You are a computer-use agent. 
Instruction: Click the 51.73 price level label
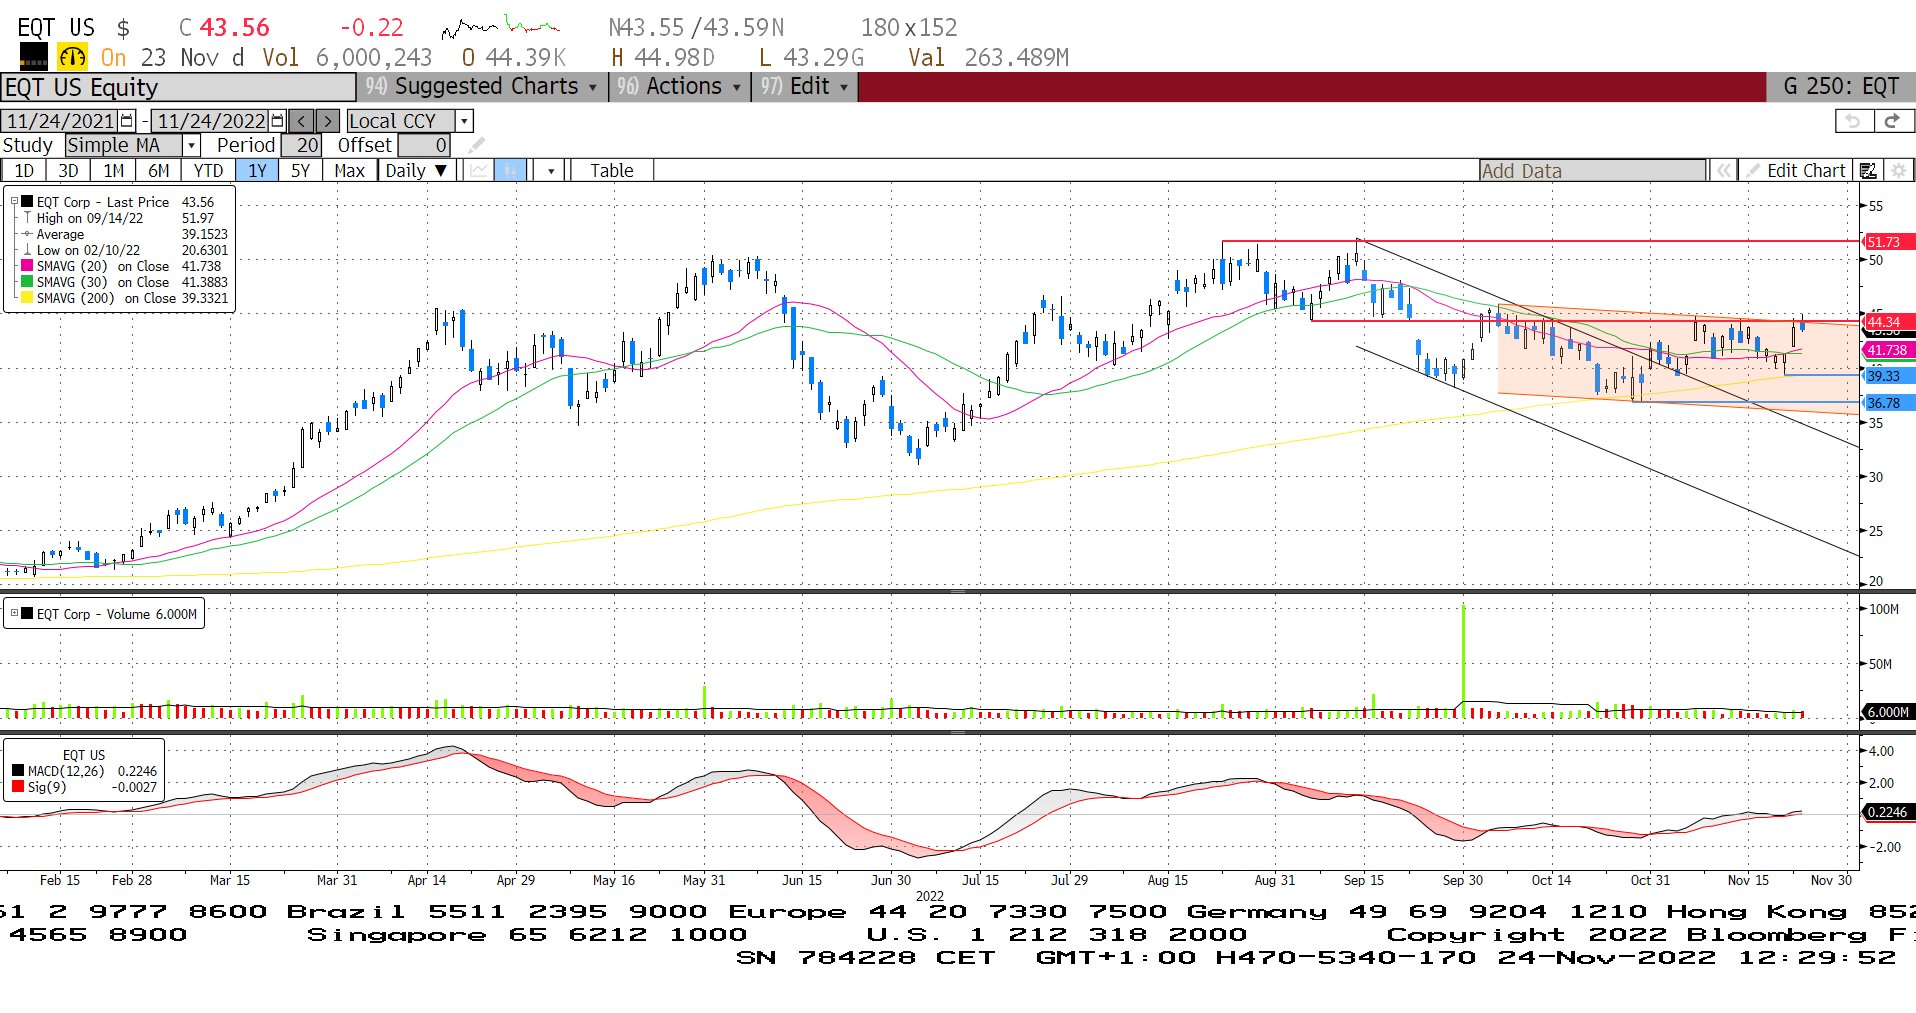coord(1889,242)
